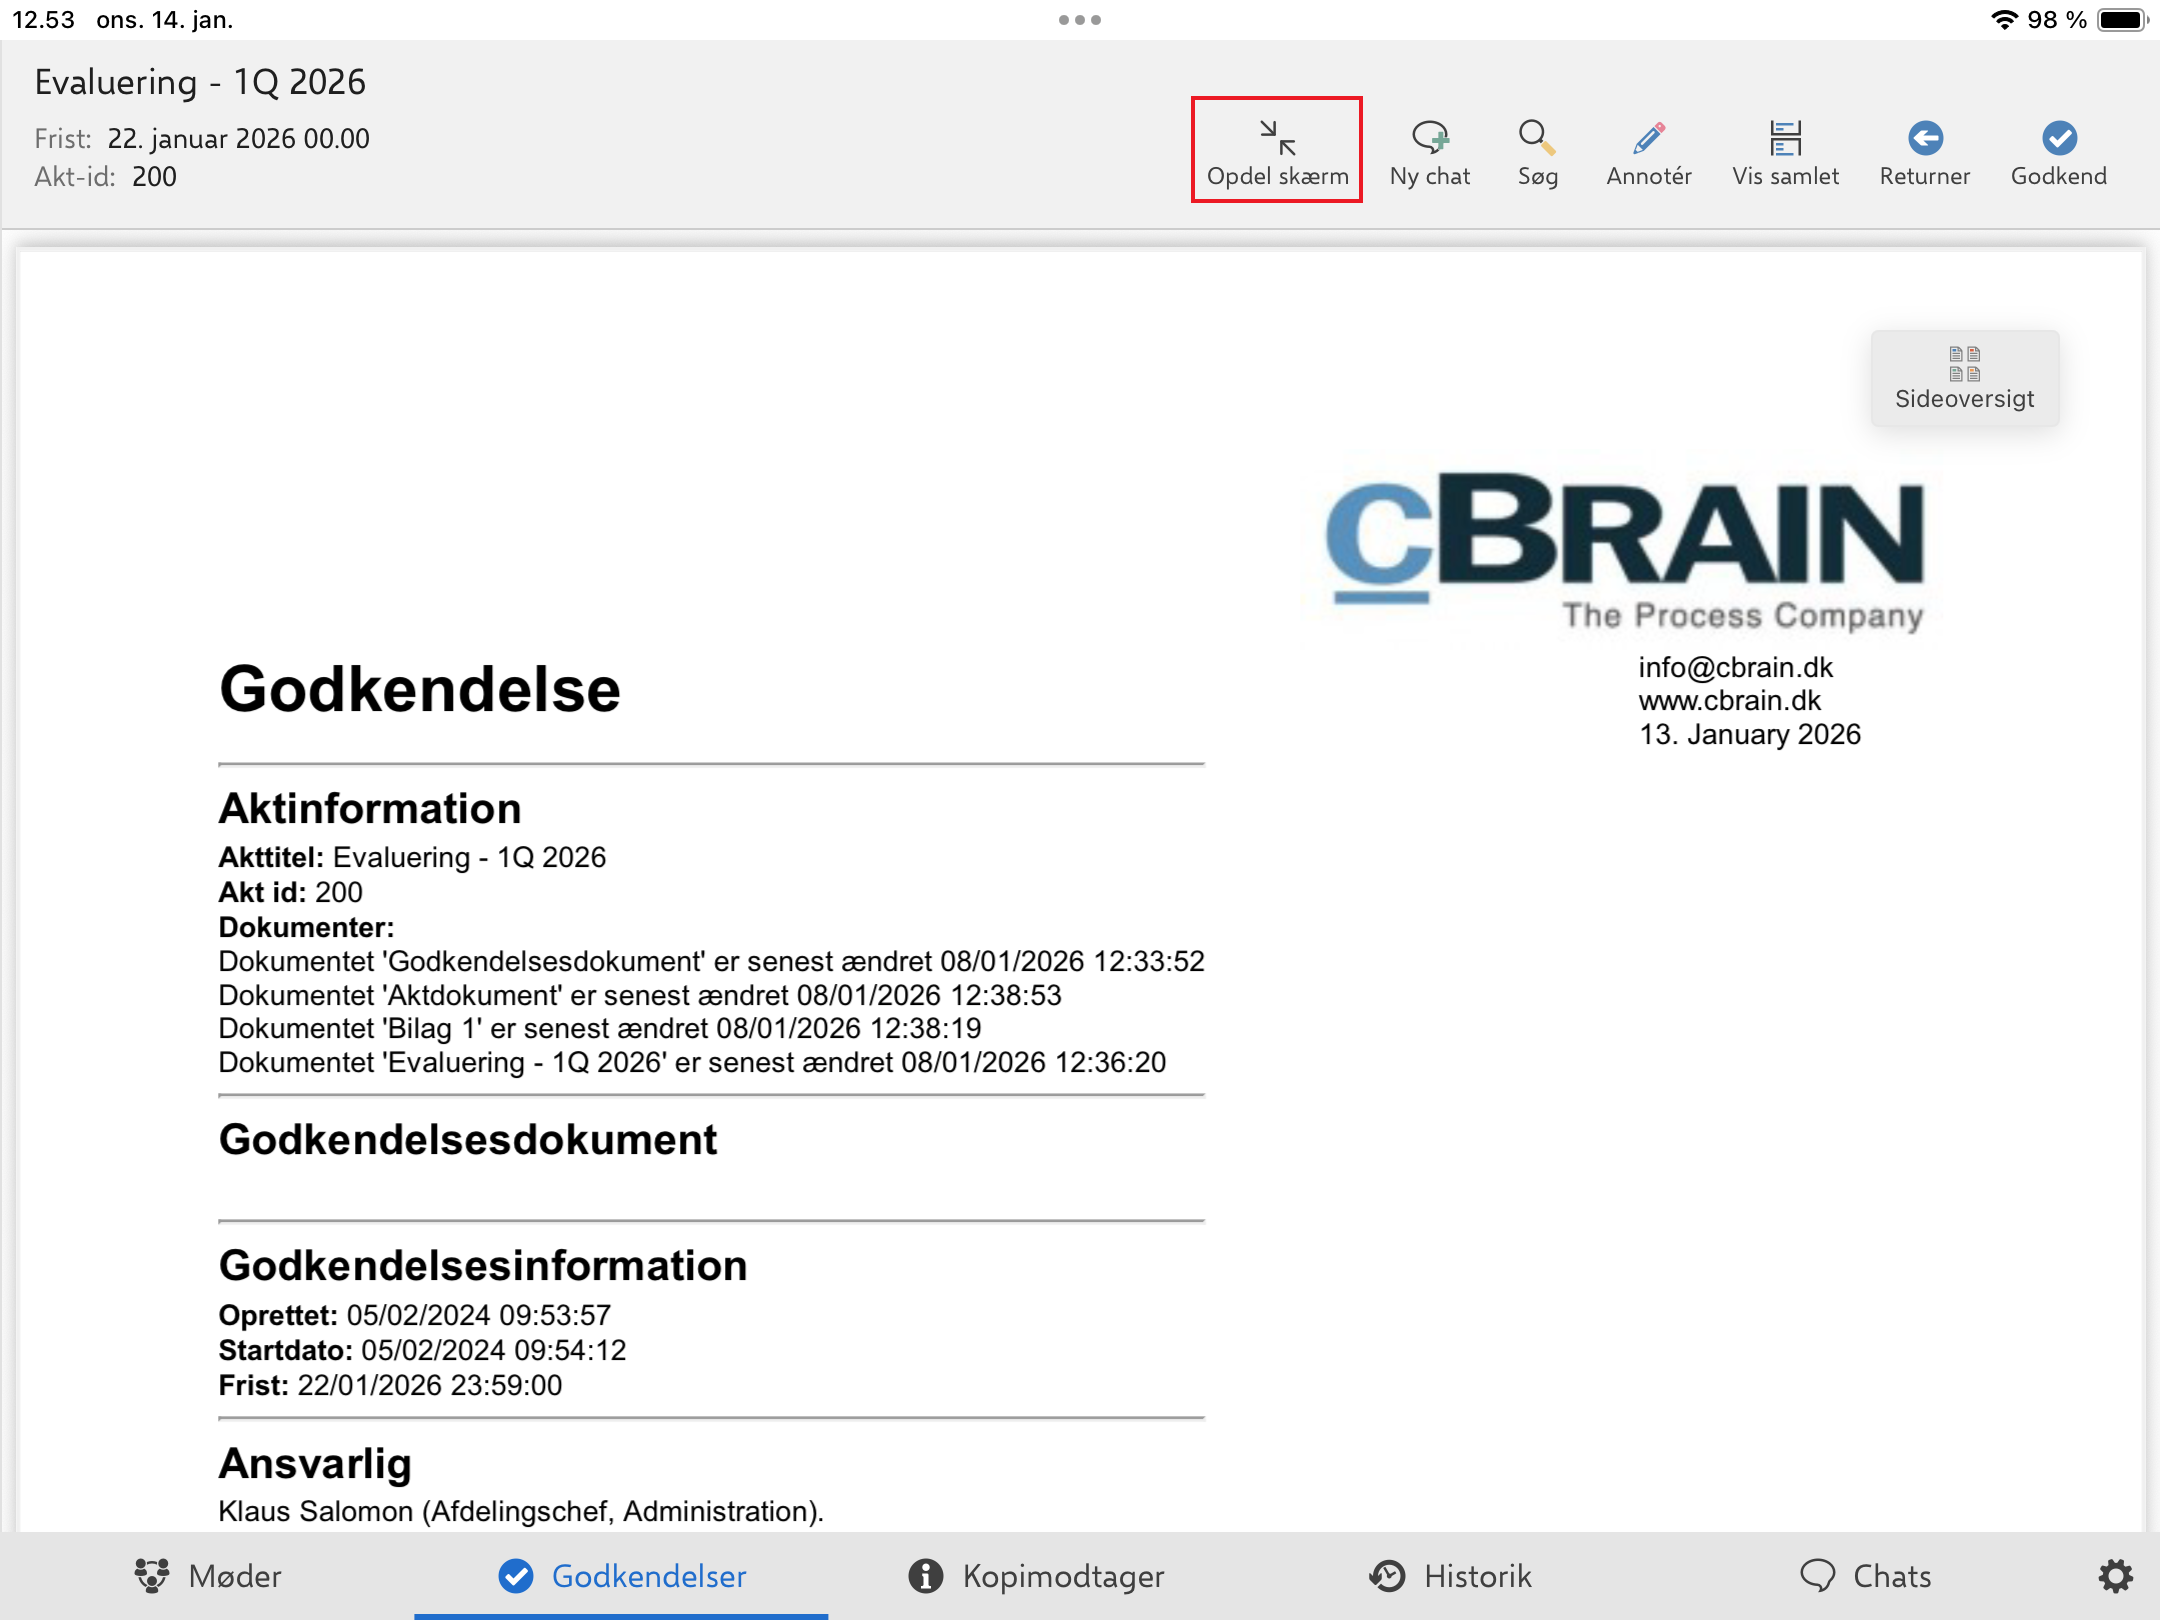Open settings via the gear icon

click(2115, 1576)
